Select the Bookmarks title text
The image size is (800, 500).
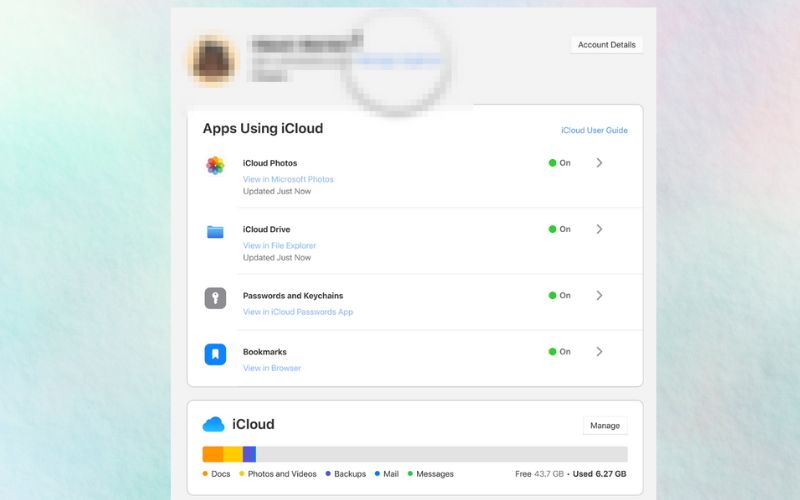[265, 352]
